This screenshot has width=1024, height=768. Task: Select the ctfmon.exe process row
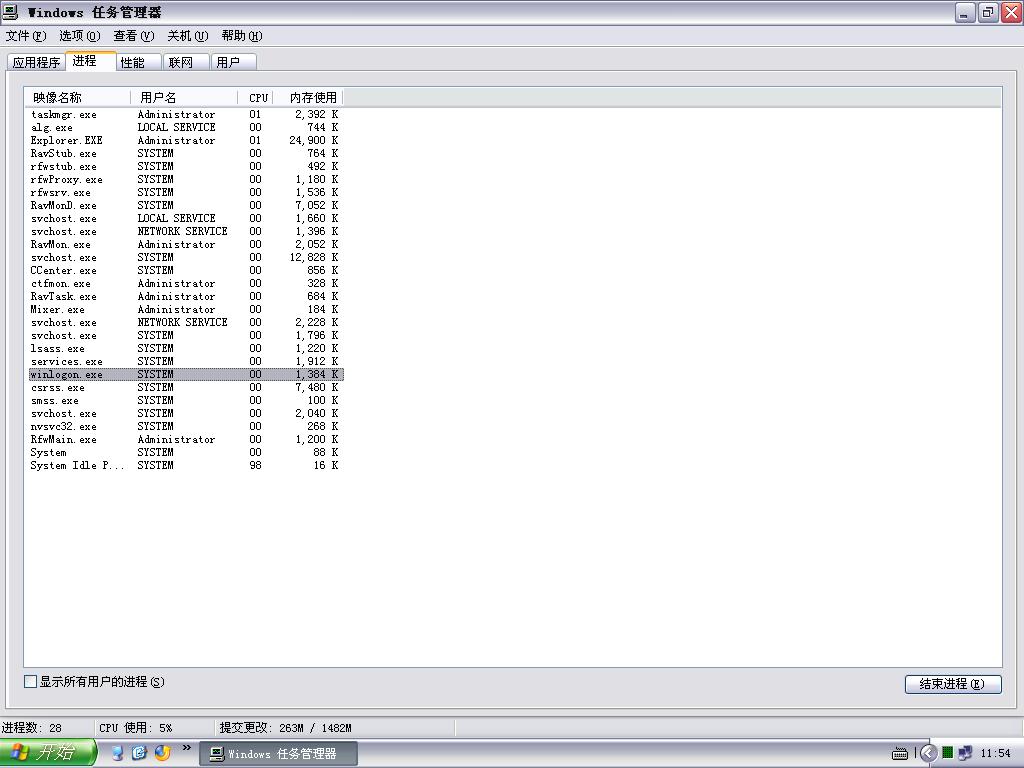185,283
